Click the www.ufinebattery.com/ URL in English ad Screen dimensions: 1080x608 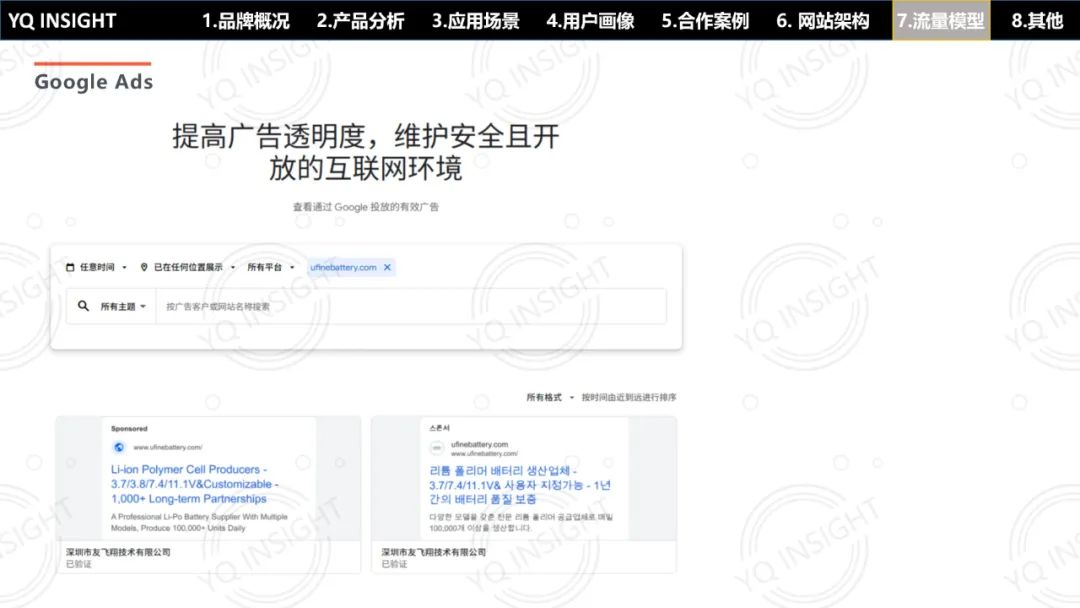167,448
